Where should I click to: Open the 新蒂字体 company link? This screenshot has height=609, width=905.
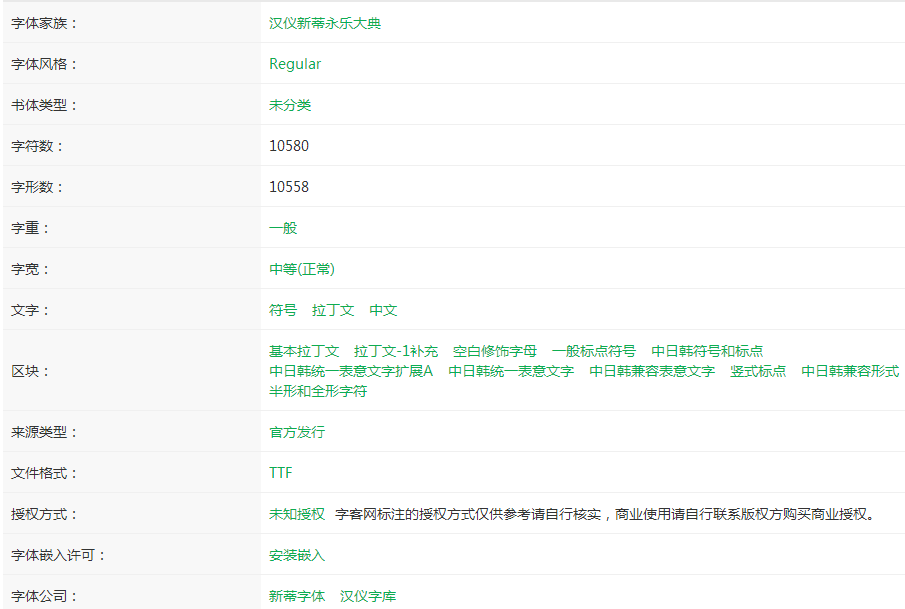[x=297, y=596]
